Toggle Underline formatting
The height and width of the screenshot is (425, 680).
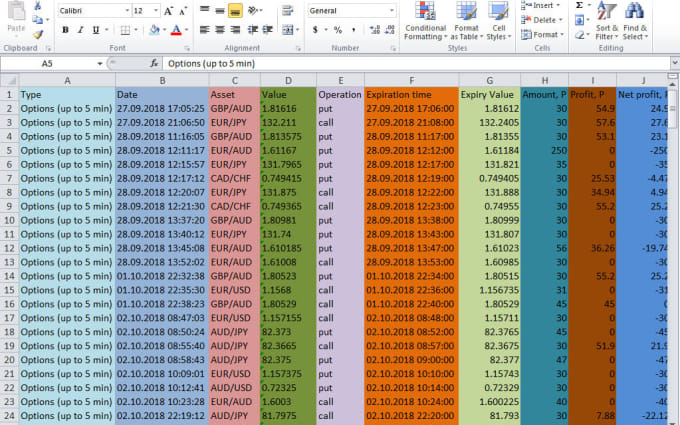coord(95,30)
